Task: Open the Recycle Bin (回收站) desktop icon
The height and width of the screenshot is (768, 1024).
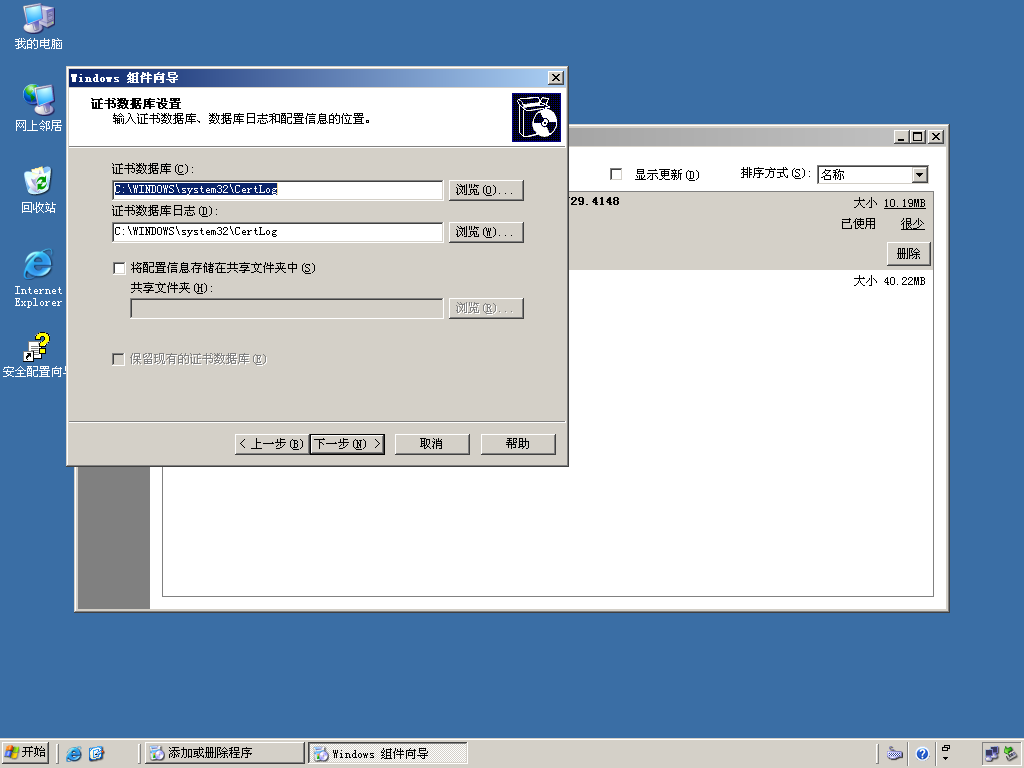Action: point(38,190)
